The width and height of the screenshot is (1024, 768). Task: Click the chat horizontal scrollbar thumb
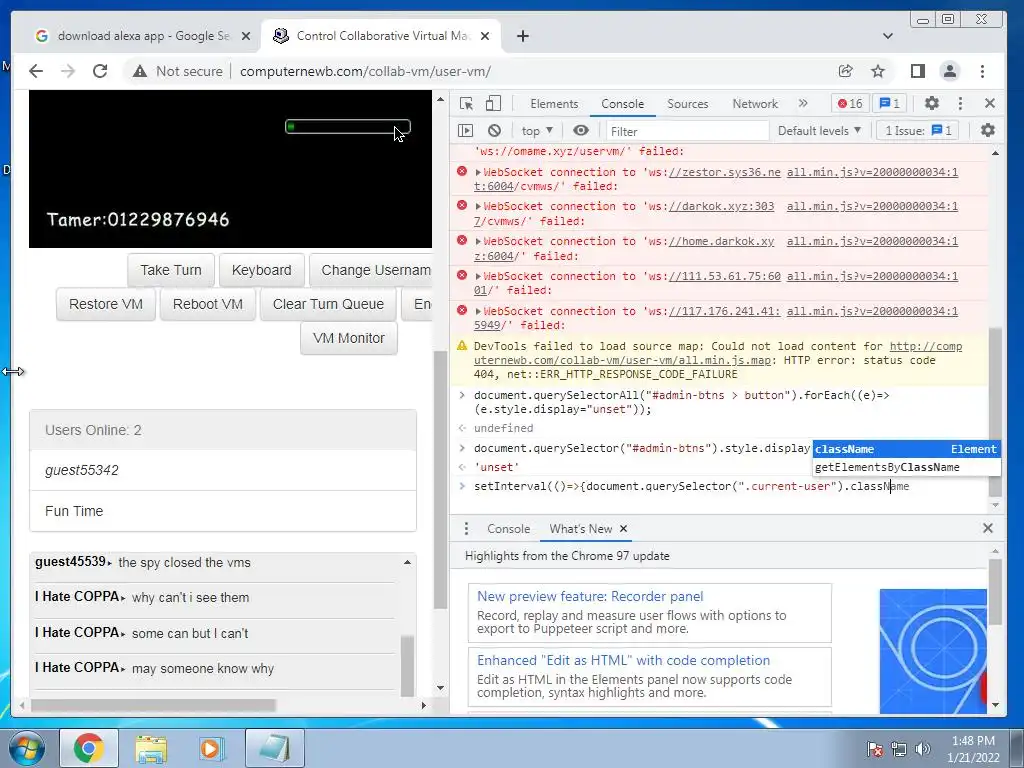[153, 705]
